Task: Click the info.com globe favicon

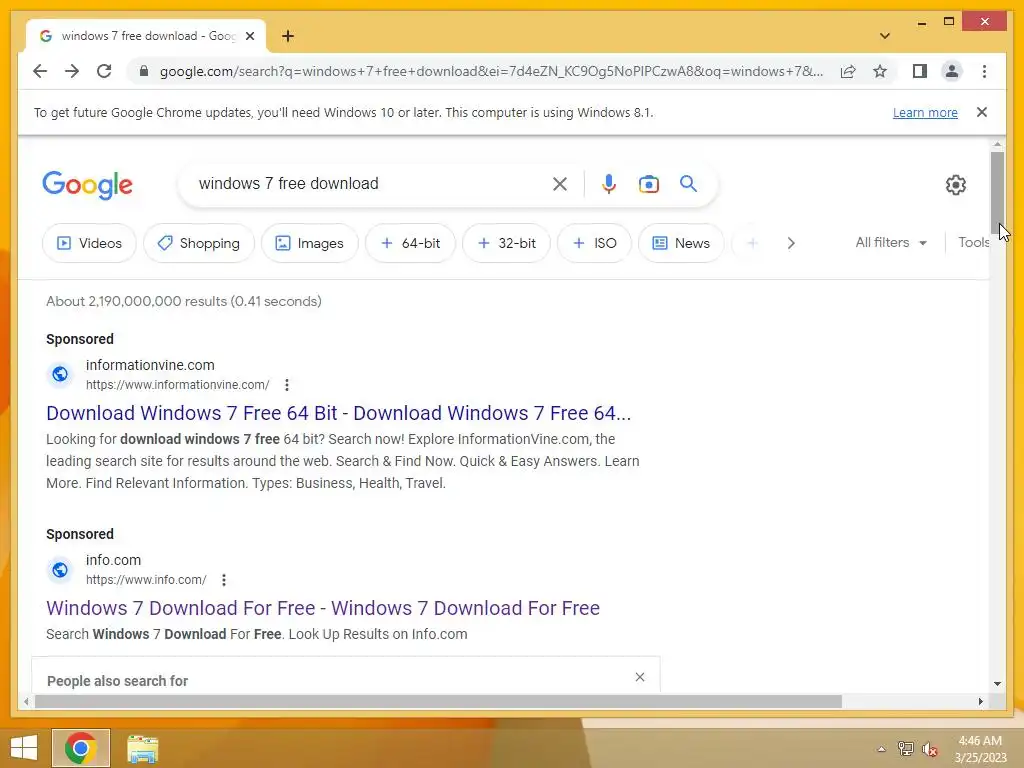Action: pos(60,569)
